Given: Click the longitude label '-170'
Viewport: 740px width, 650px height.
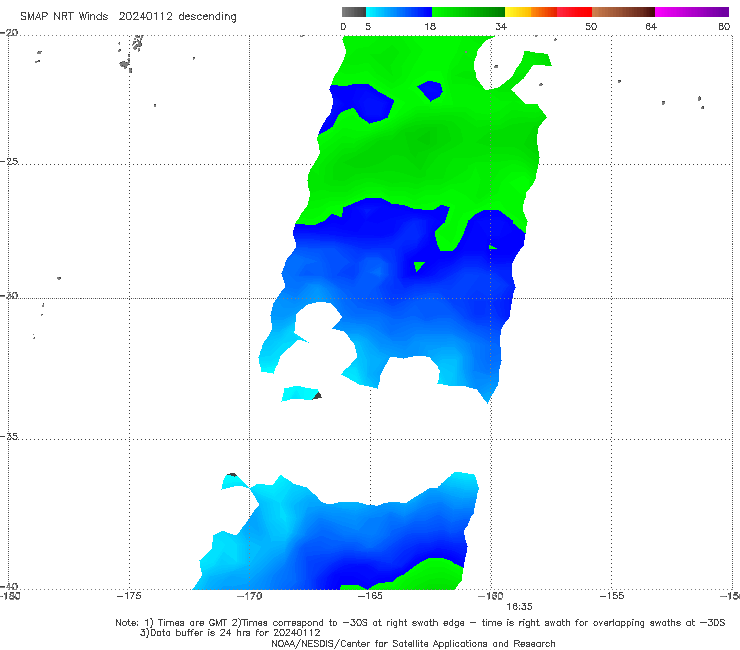Looking at the screenshot, I should pos(249,596).
